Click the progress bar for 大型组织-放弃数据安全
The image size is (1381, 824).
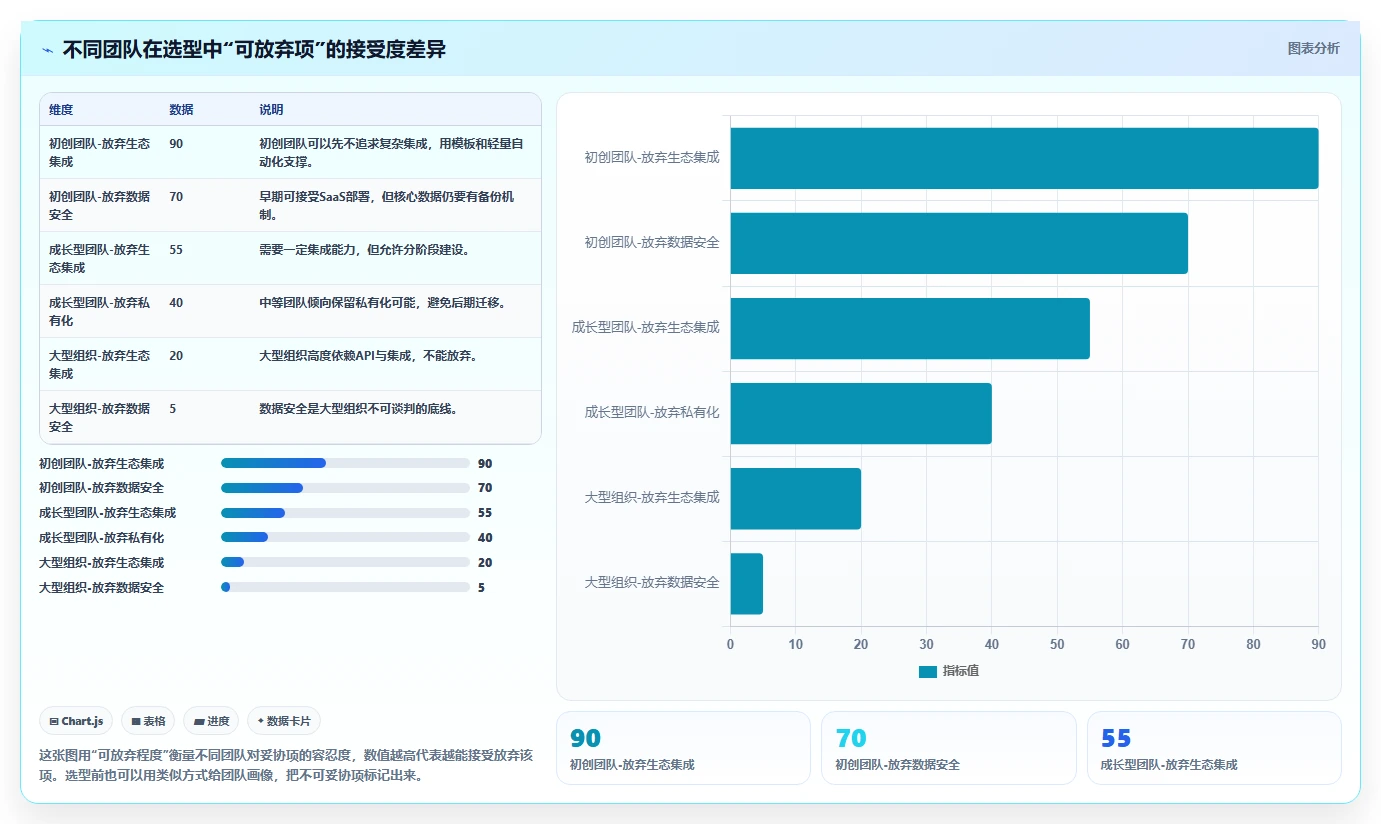345,587
